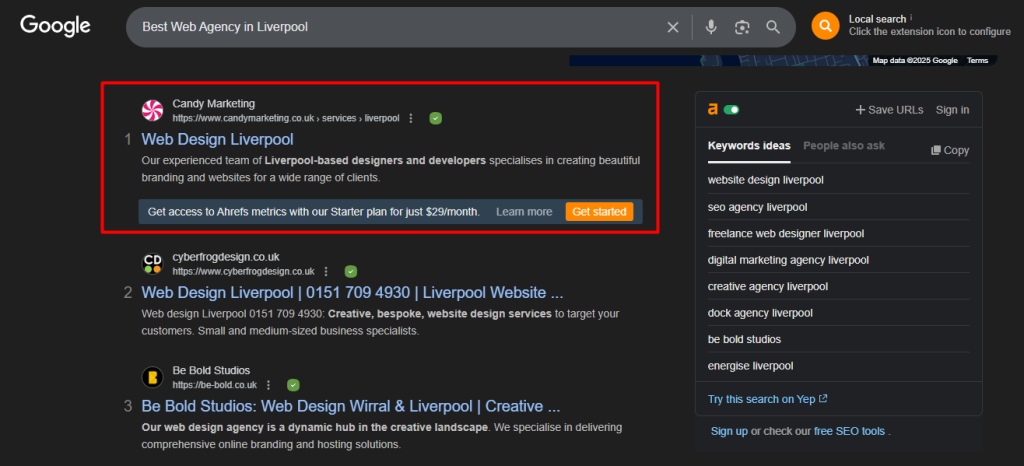Click green shield badge next to cyberfrogdesign URL
The height and width of the screenshot is (466, 1024).
pyautogui.click(x=351, y=271)
